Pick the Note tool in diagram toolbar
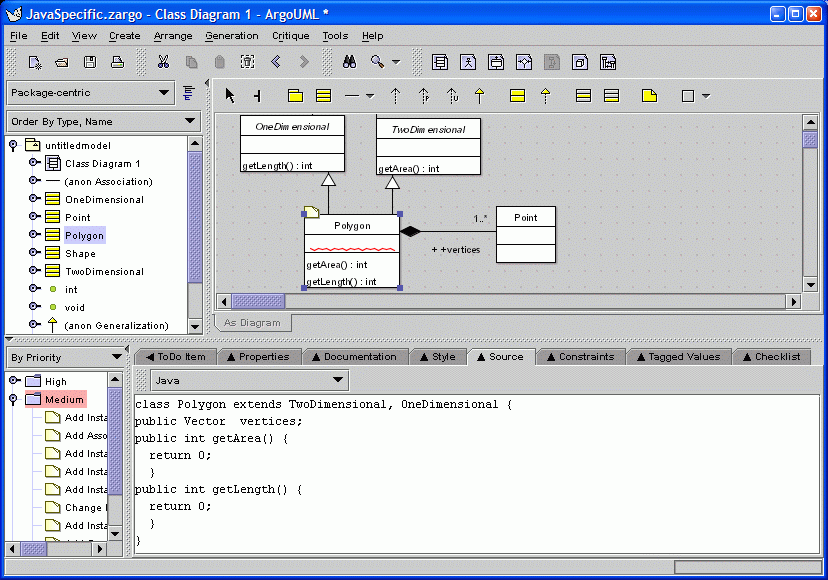The width and height of the screenshot is (828, 580). tap(649, 96)
